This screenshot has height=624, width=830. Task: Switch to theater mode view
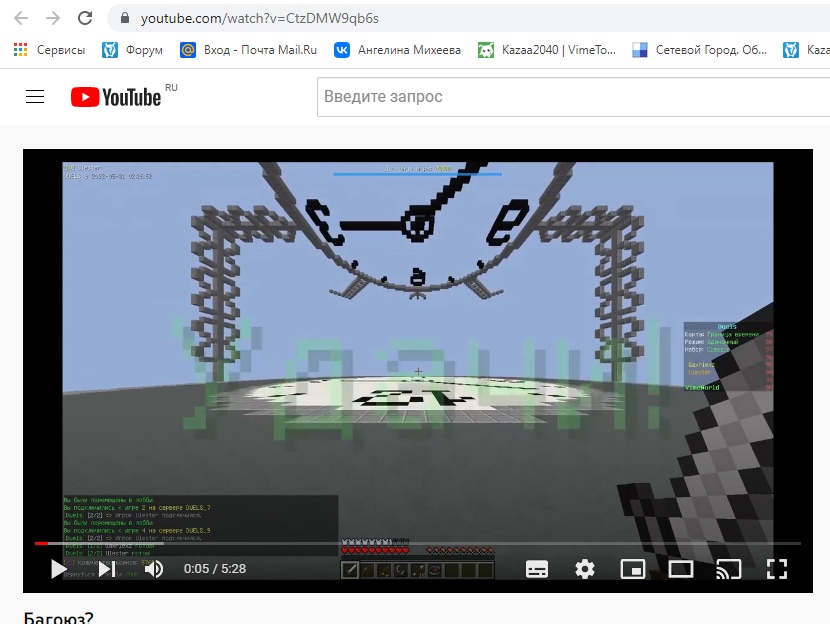(x=681, y=569)
